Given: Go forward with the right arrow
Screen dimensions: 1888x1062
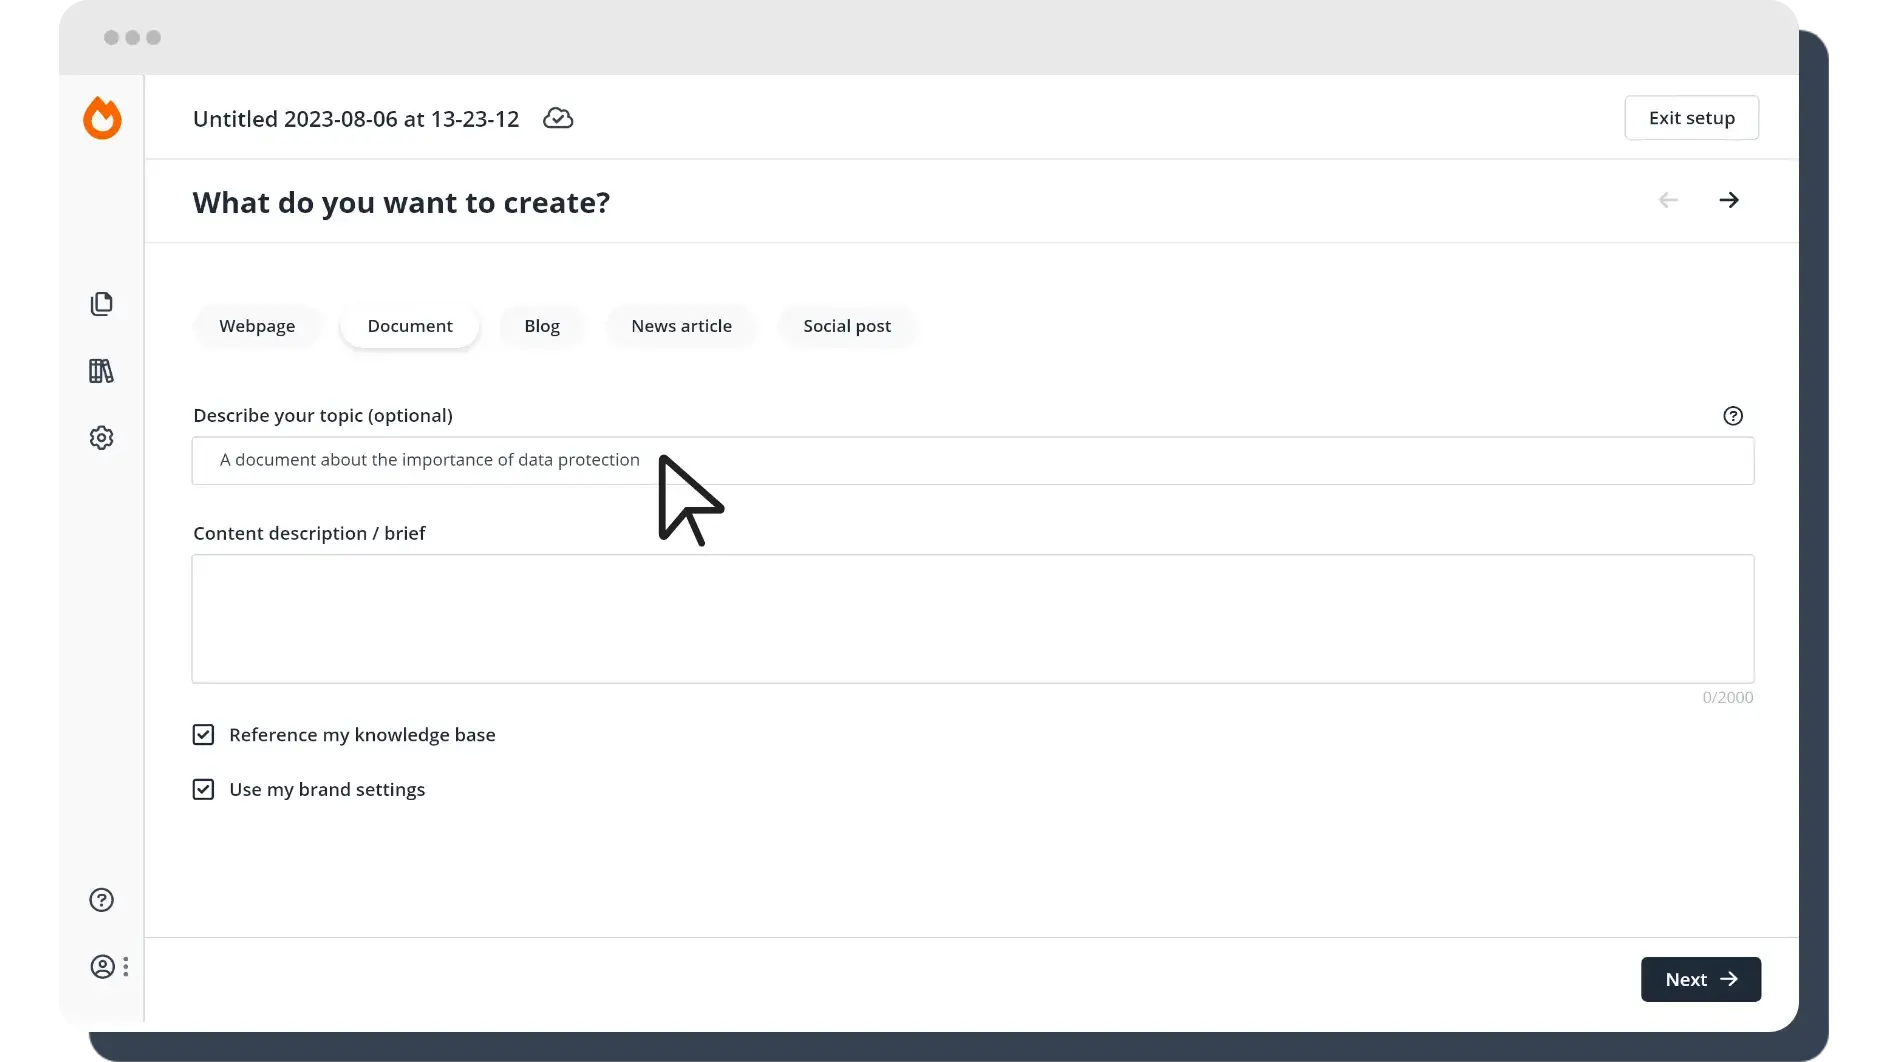Looking at the screenshot, I should point(1728,201).
